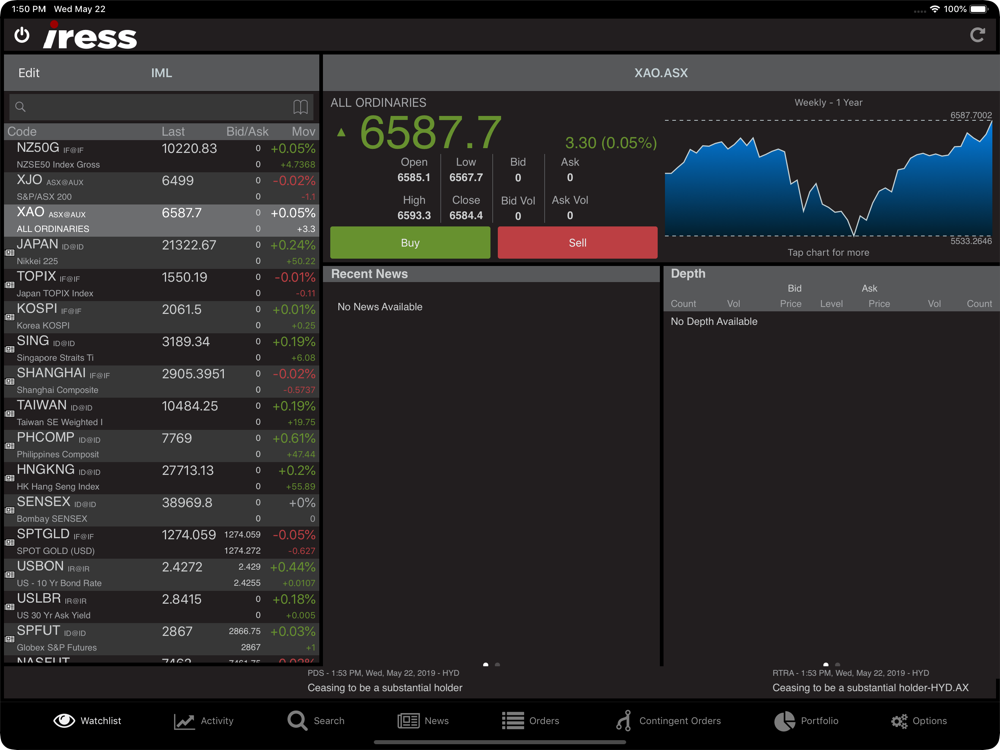Screen dimensions: 1000x750
Task: Click the watchlist search field
Action: pyautogui.click(x=161, y=107)
